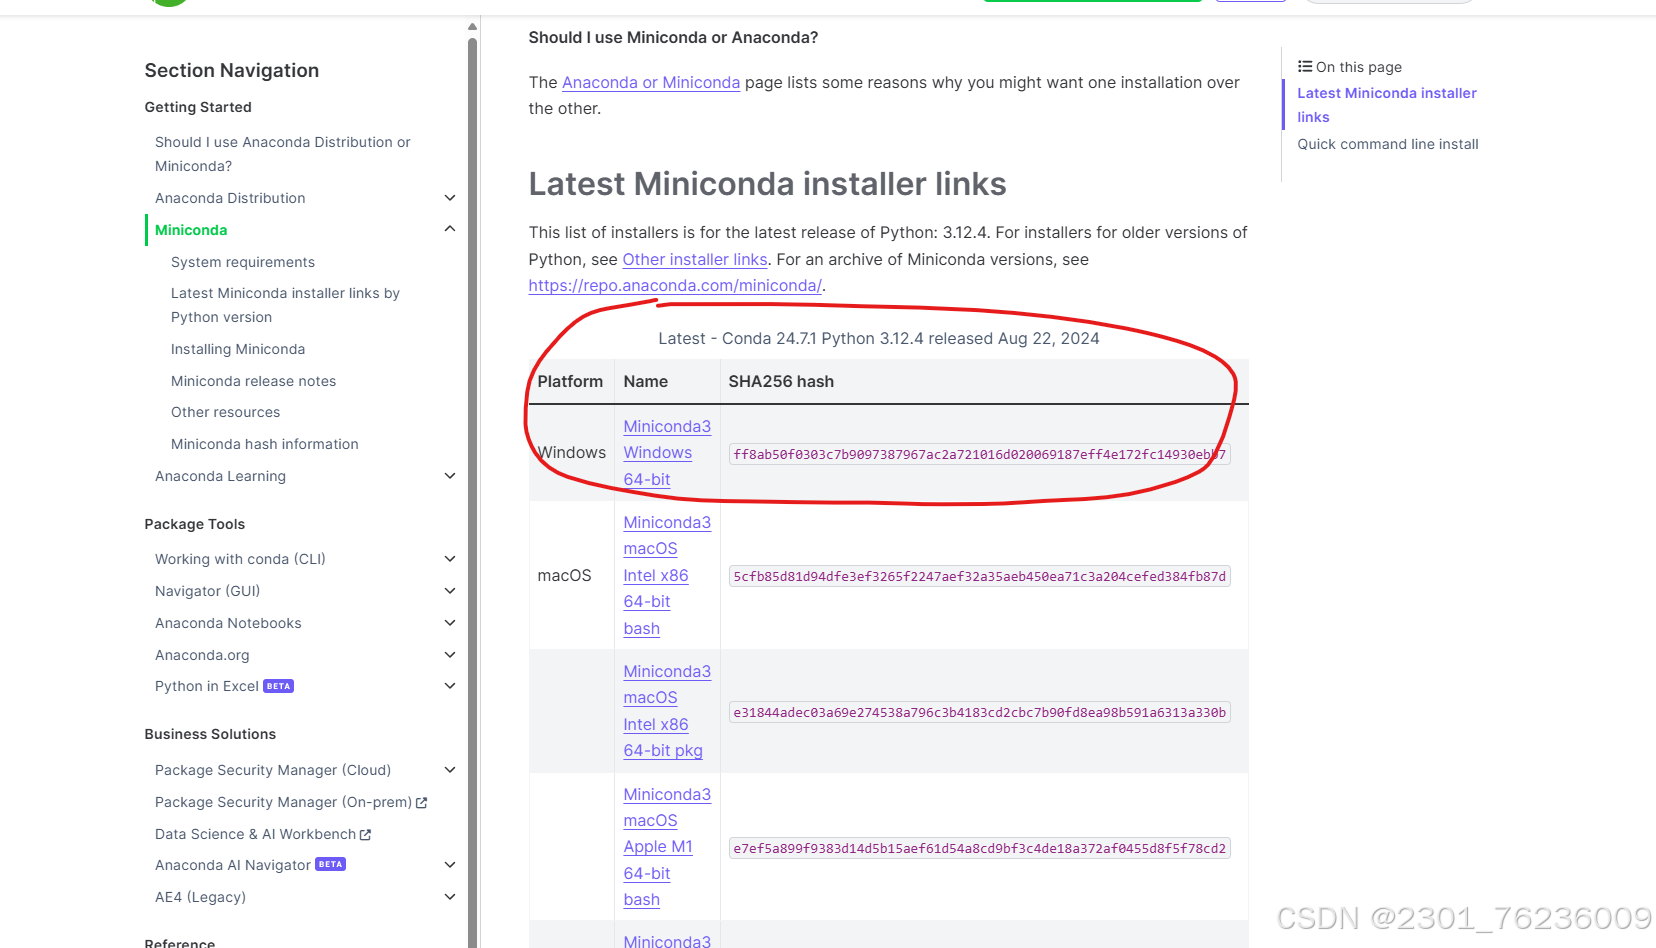Expand the Working with conda (CLI) section
The image size is (1656, 948).
(450, 558)
